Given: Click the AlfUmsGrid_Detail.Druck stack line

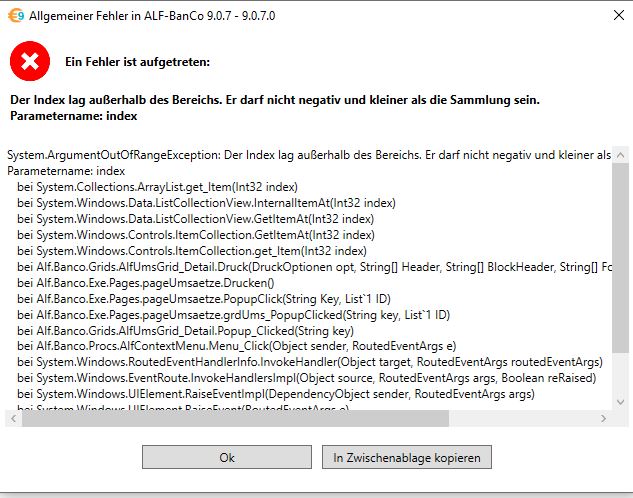Looking at the screenshot, I should (x=314, y=267).
